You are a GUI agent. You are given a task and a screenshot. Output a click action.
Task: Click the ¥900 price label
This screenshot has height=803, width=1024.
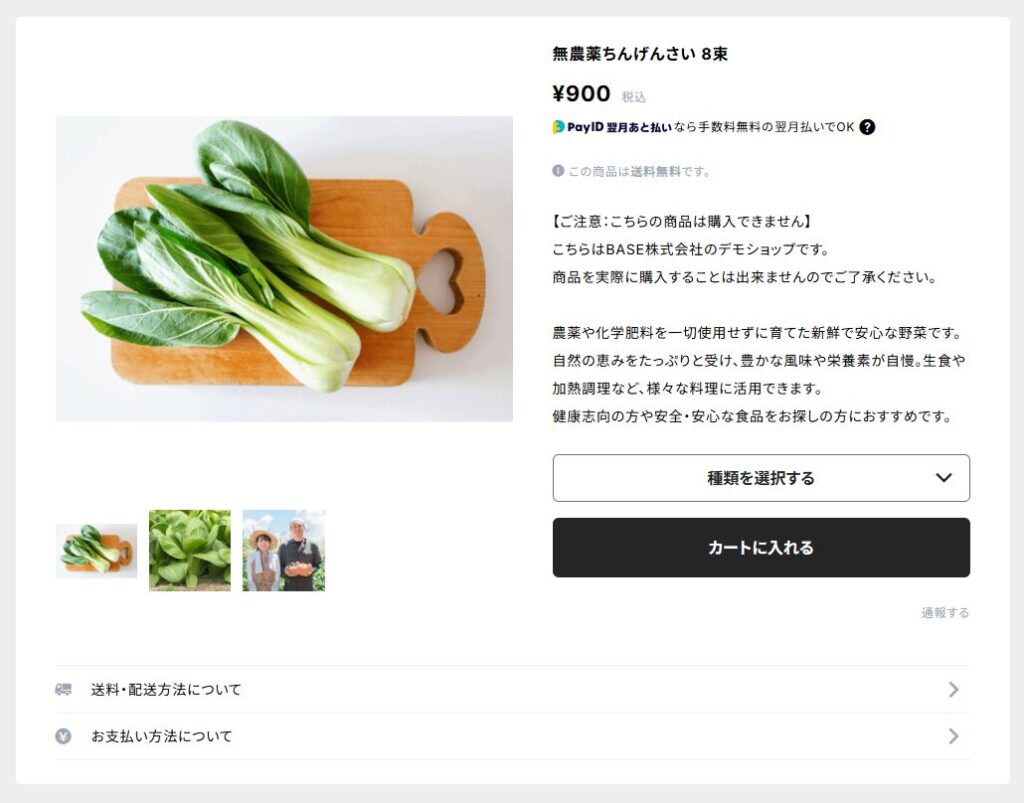coord(581,94)
